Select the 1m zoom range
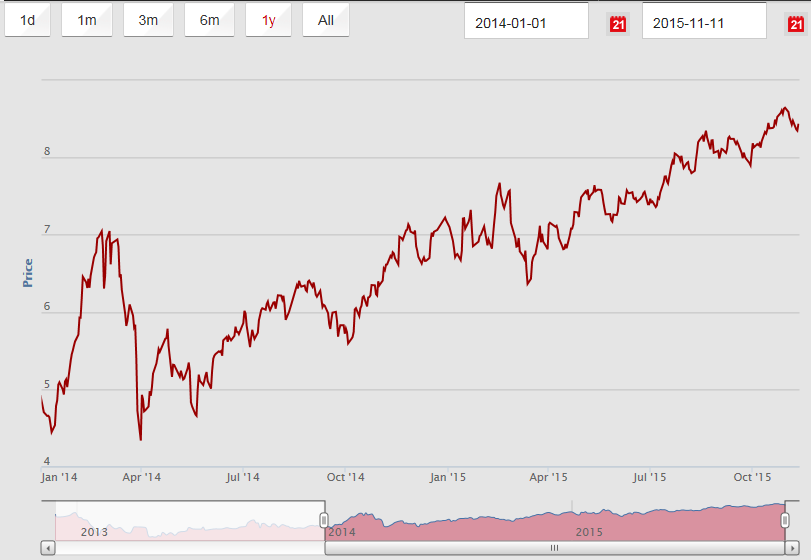 [x=87, y=20]
